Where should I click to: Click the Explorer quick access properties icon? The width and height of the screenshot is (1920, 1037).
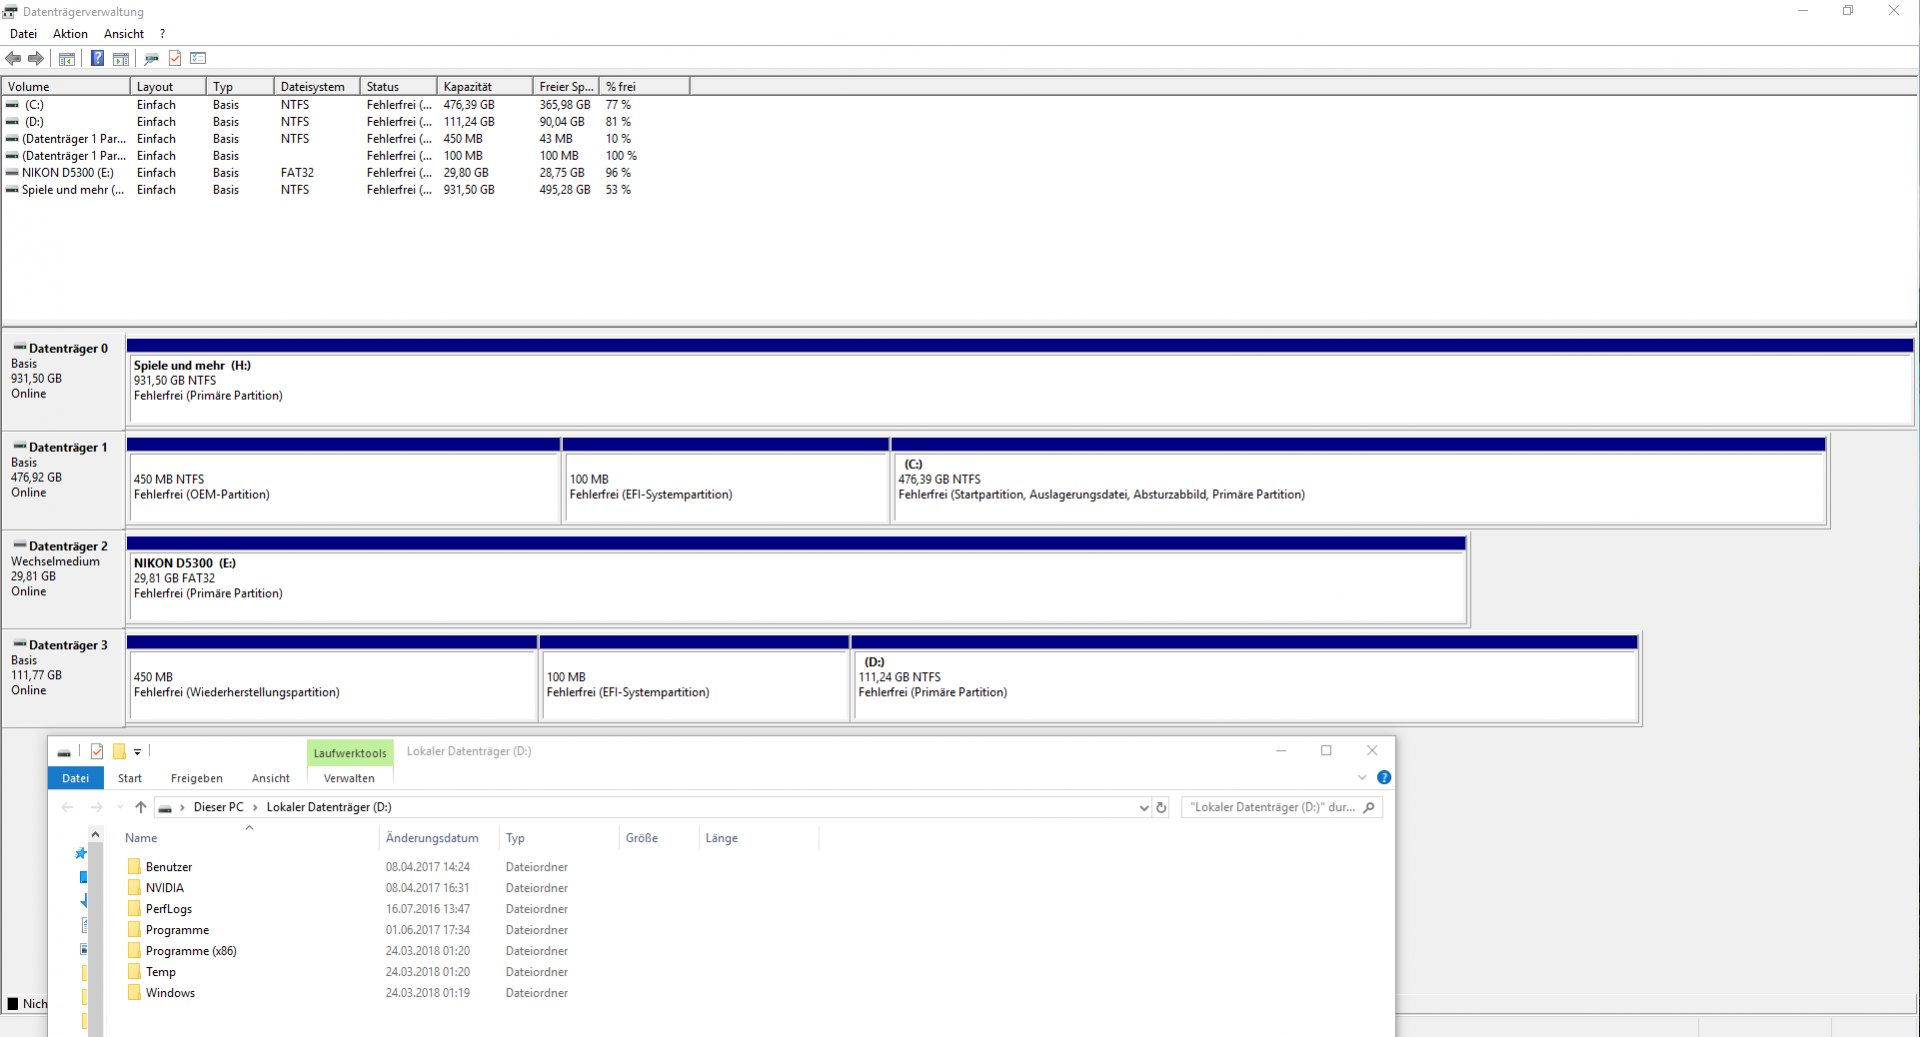click(97, 752)
